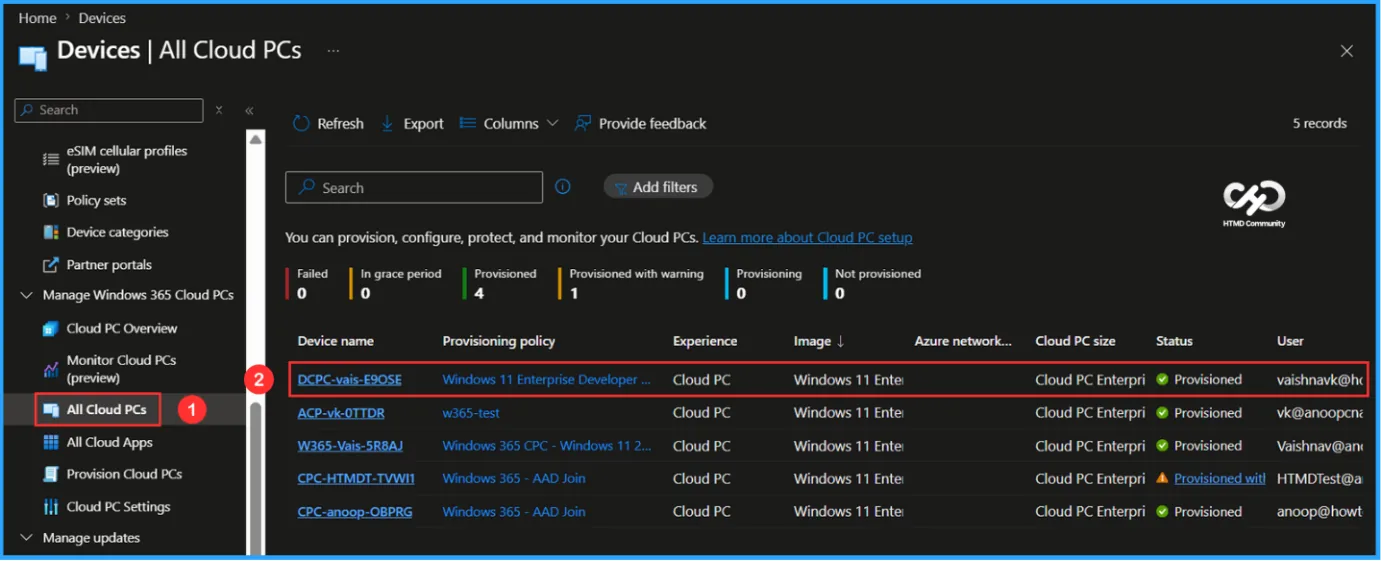Filter by In grace period count tile
1381x561 pixels.
396,283
